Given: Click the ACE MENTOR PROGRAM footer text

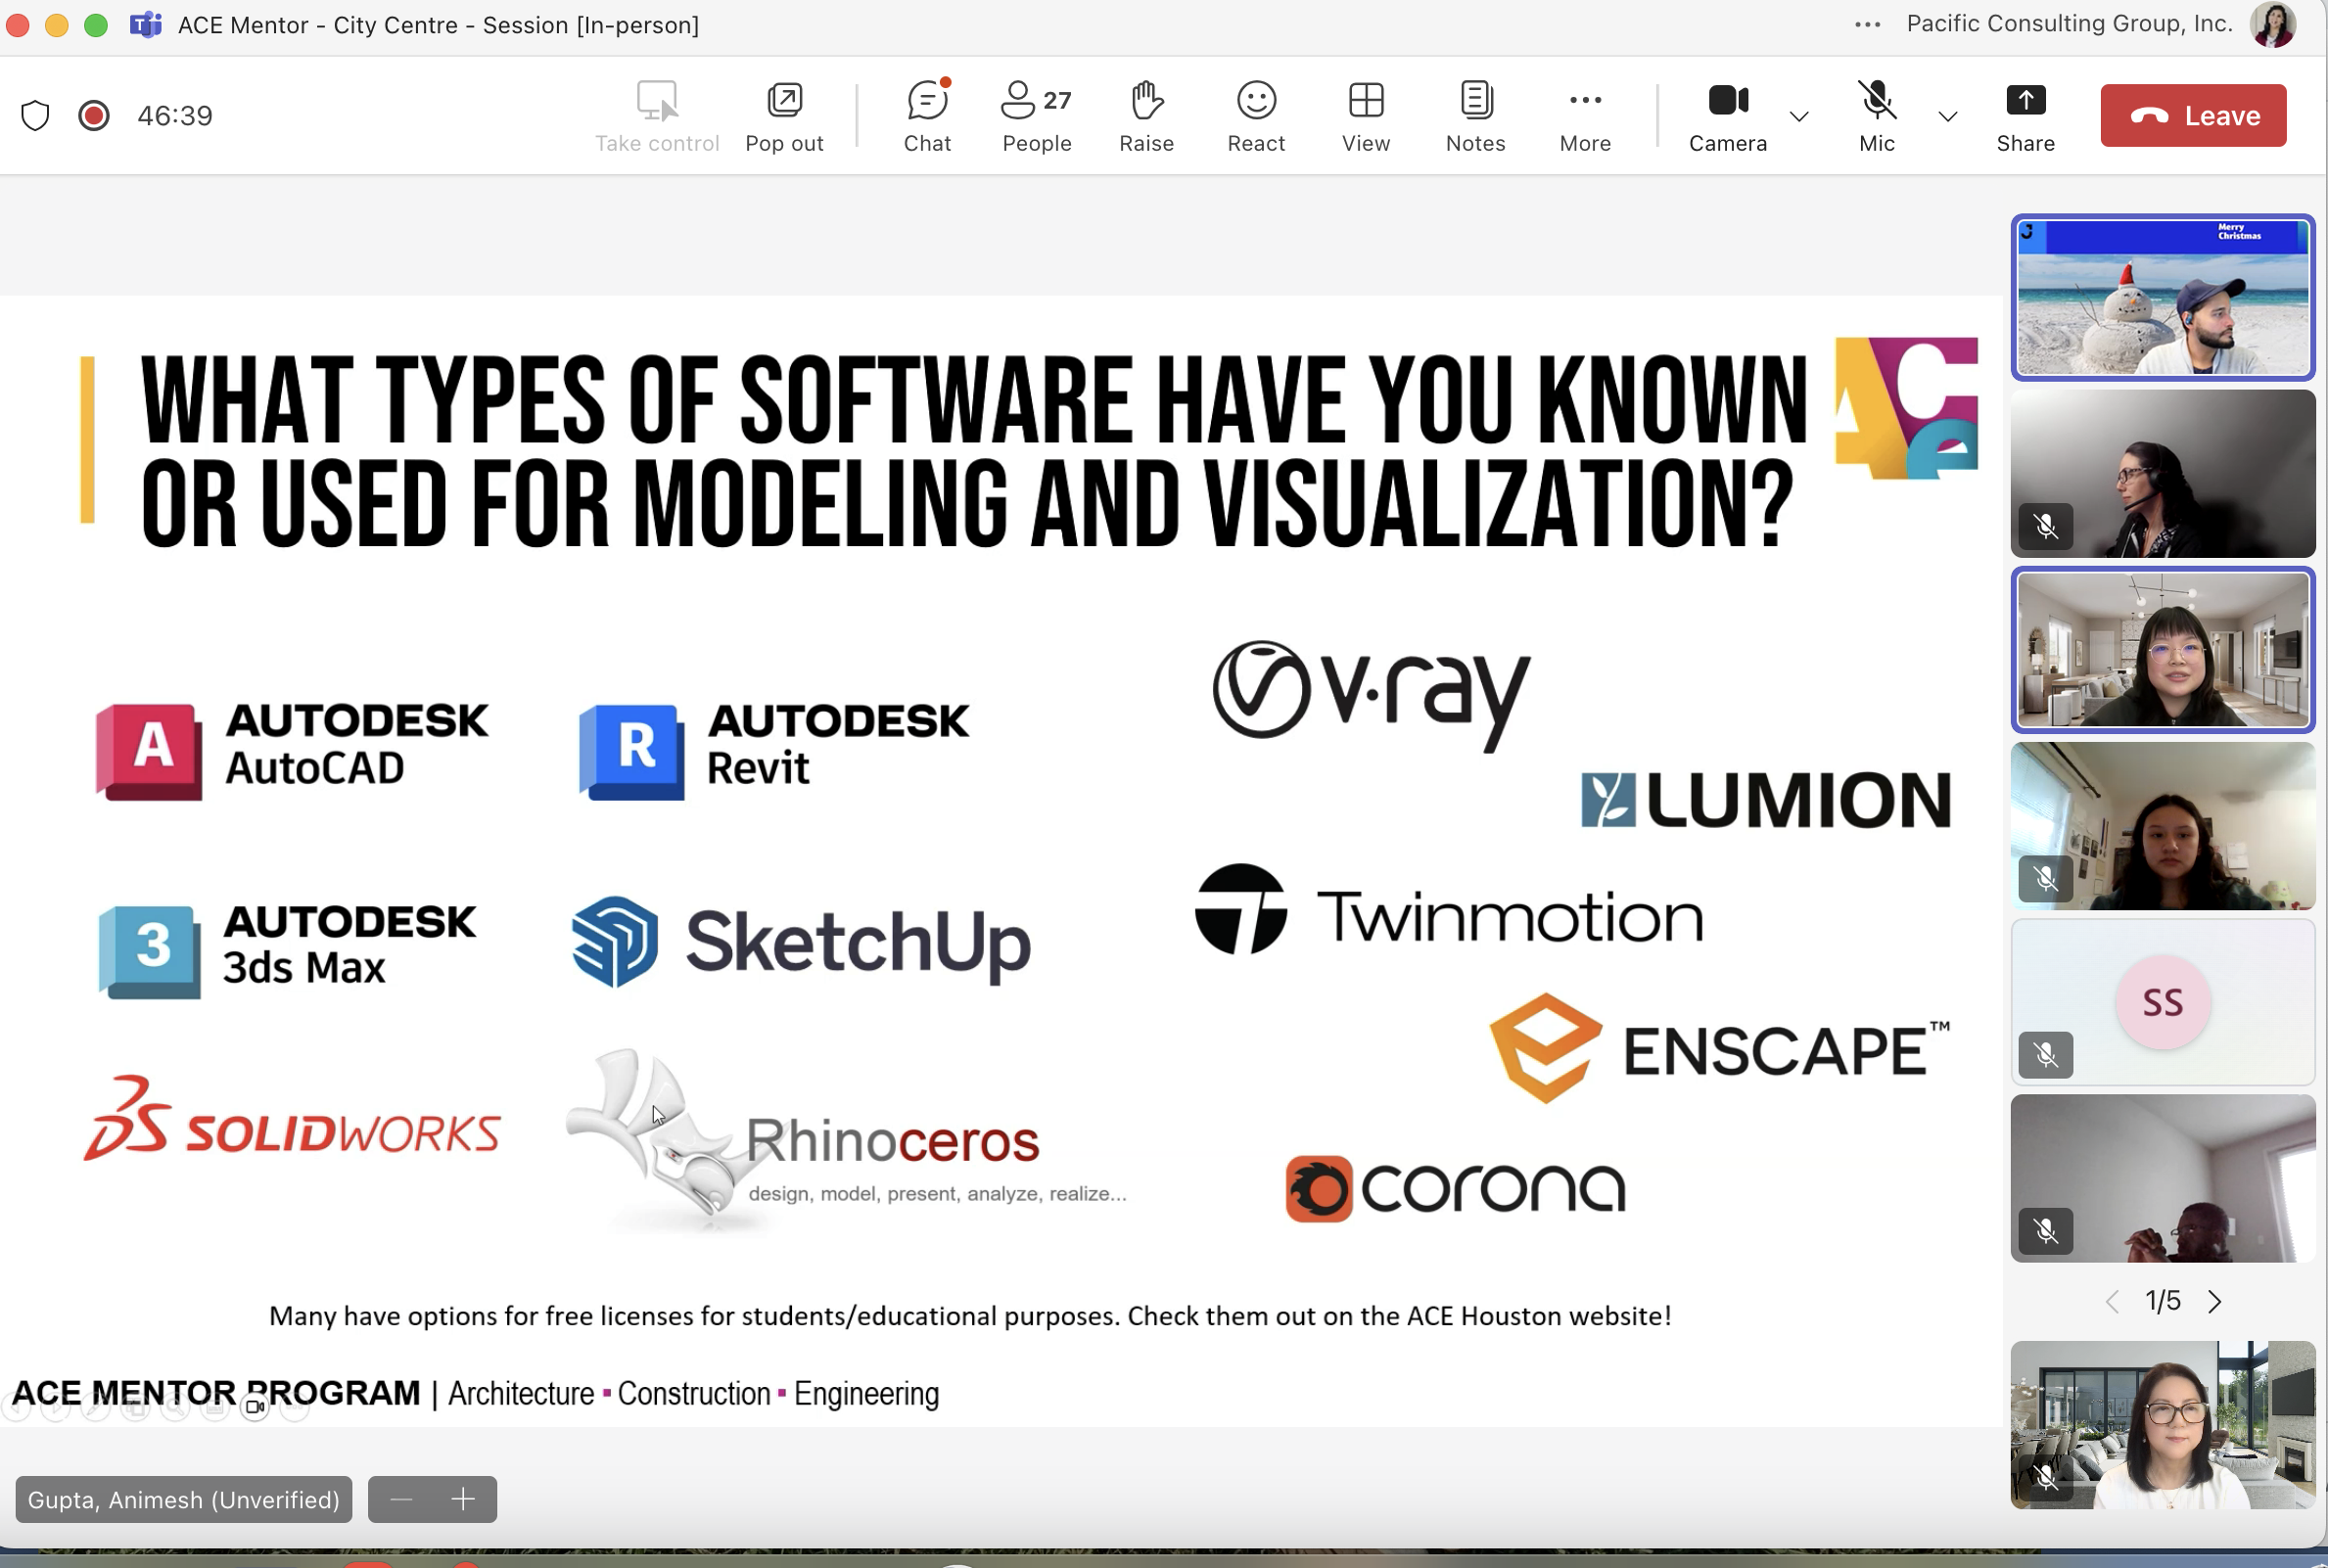Looking at the screenshot, I should pyautogui.click(x=216, y=1393).
